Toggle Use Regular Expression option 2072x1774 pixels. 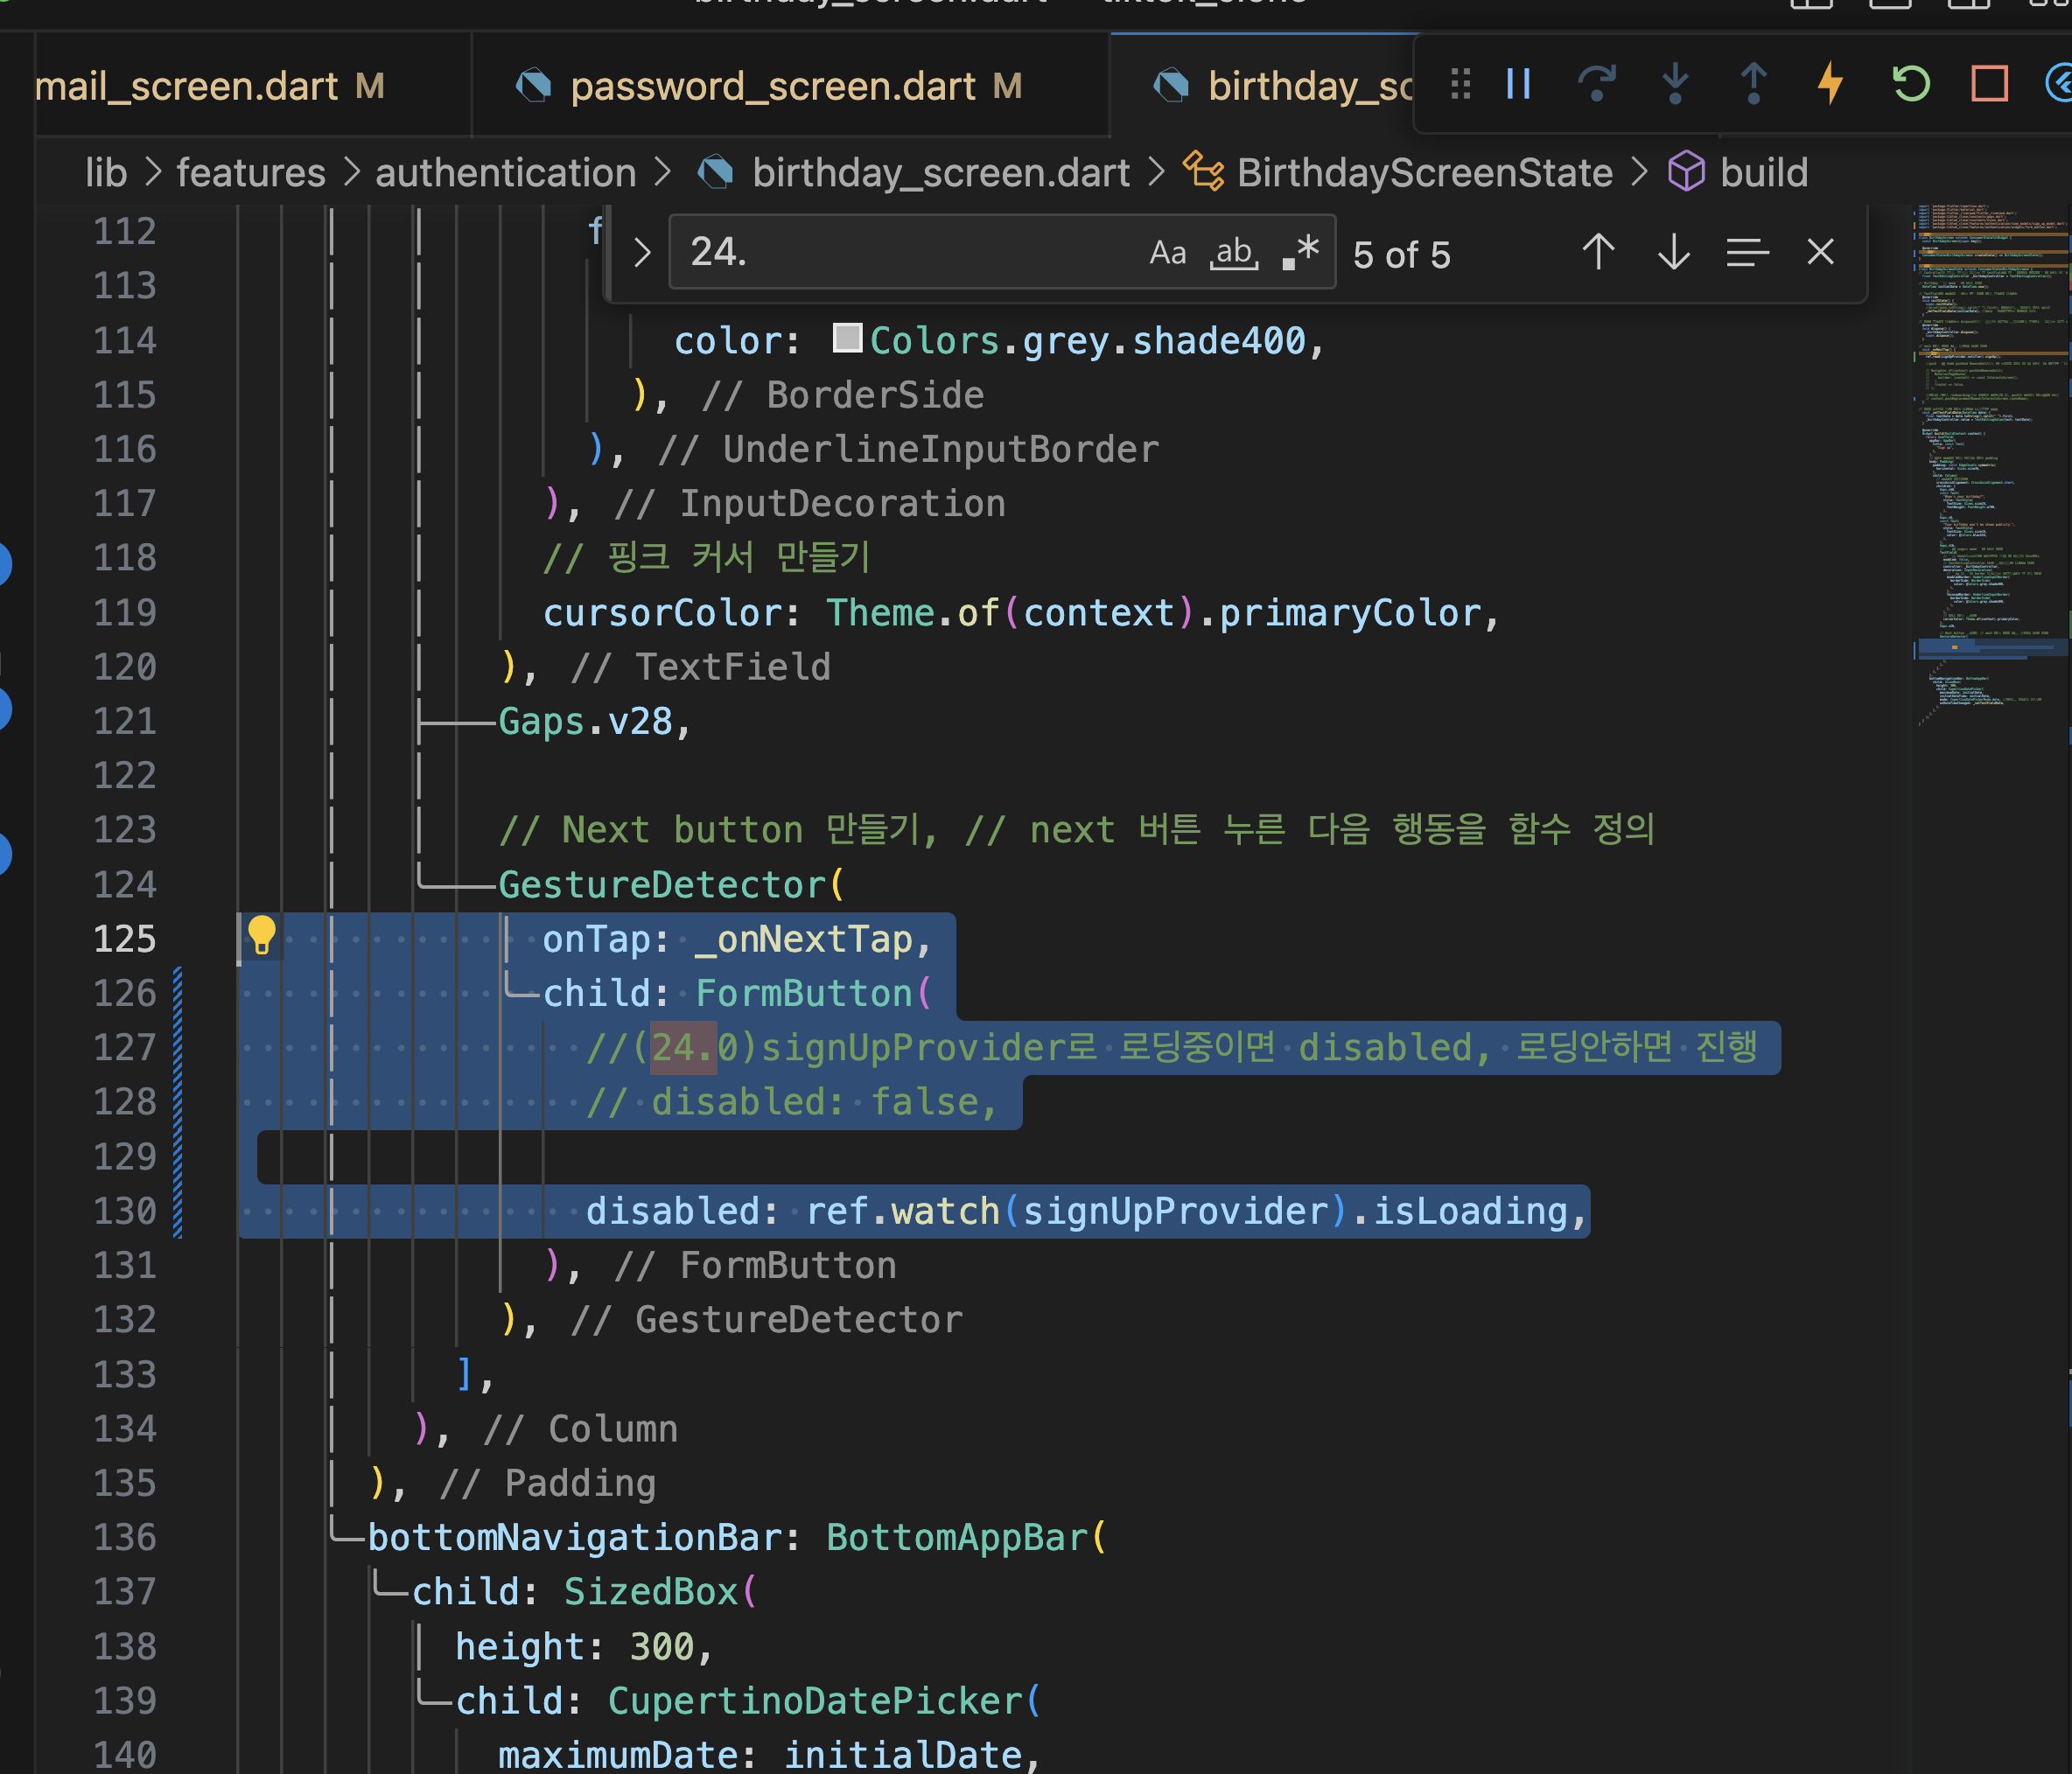click(1301, 253)
